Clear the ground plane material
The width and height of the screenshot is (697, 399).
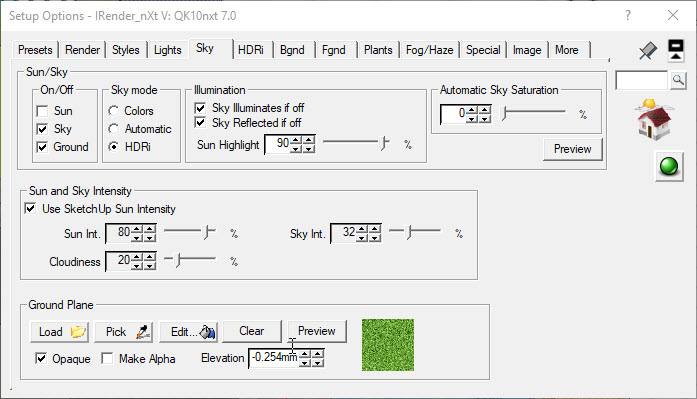252,331
